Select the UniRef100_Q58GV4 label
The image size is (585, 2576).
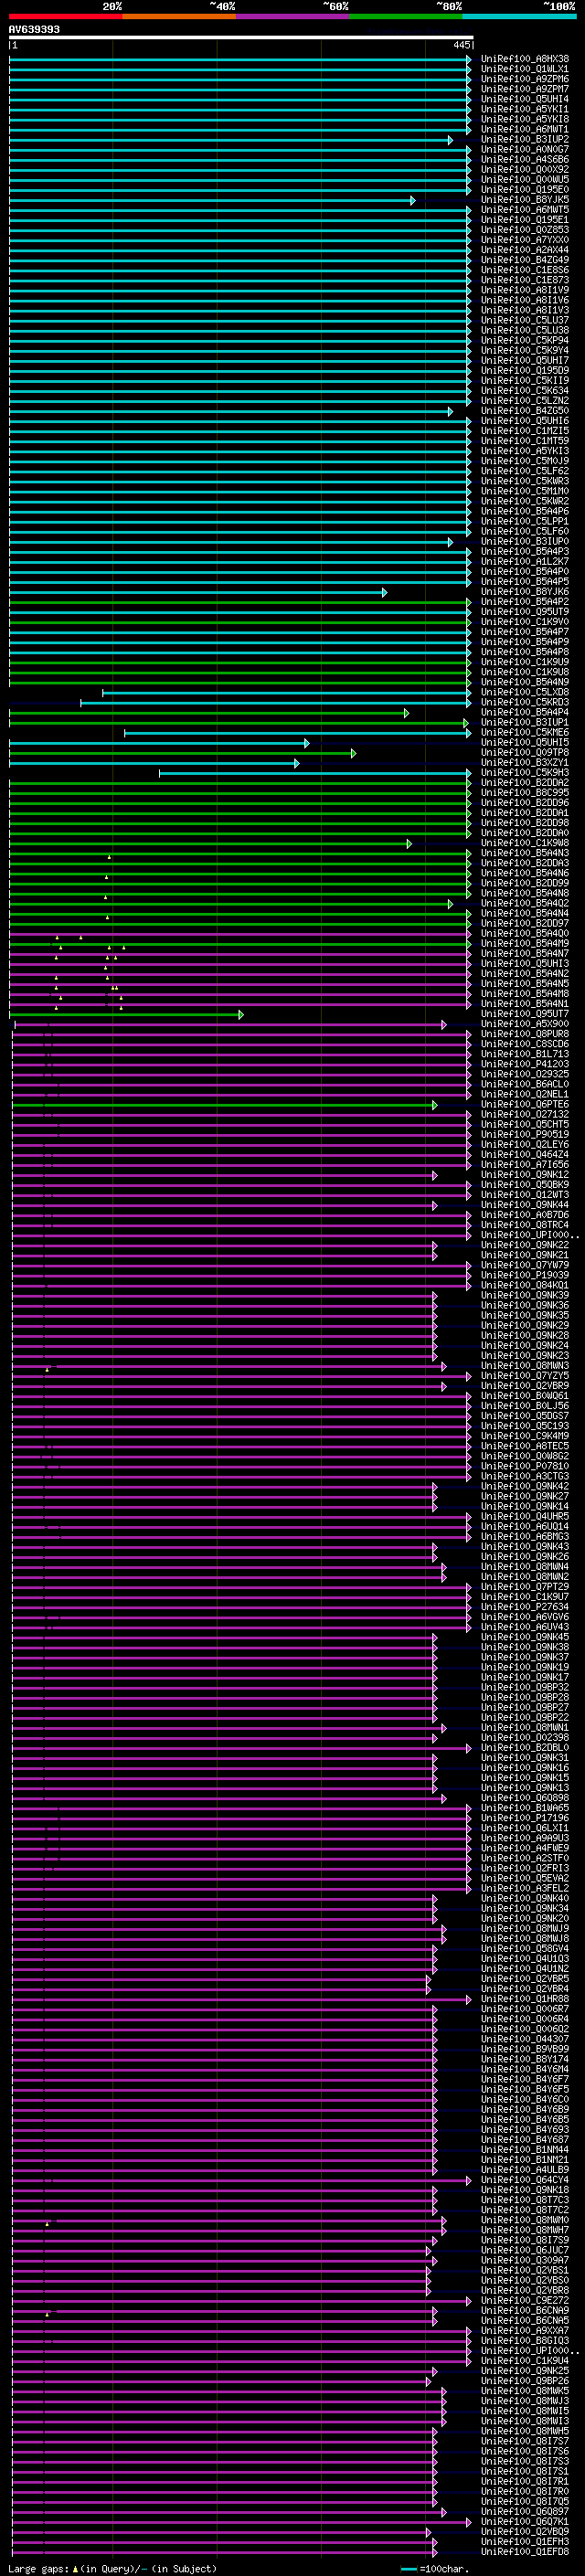[525, 1949]
